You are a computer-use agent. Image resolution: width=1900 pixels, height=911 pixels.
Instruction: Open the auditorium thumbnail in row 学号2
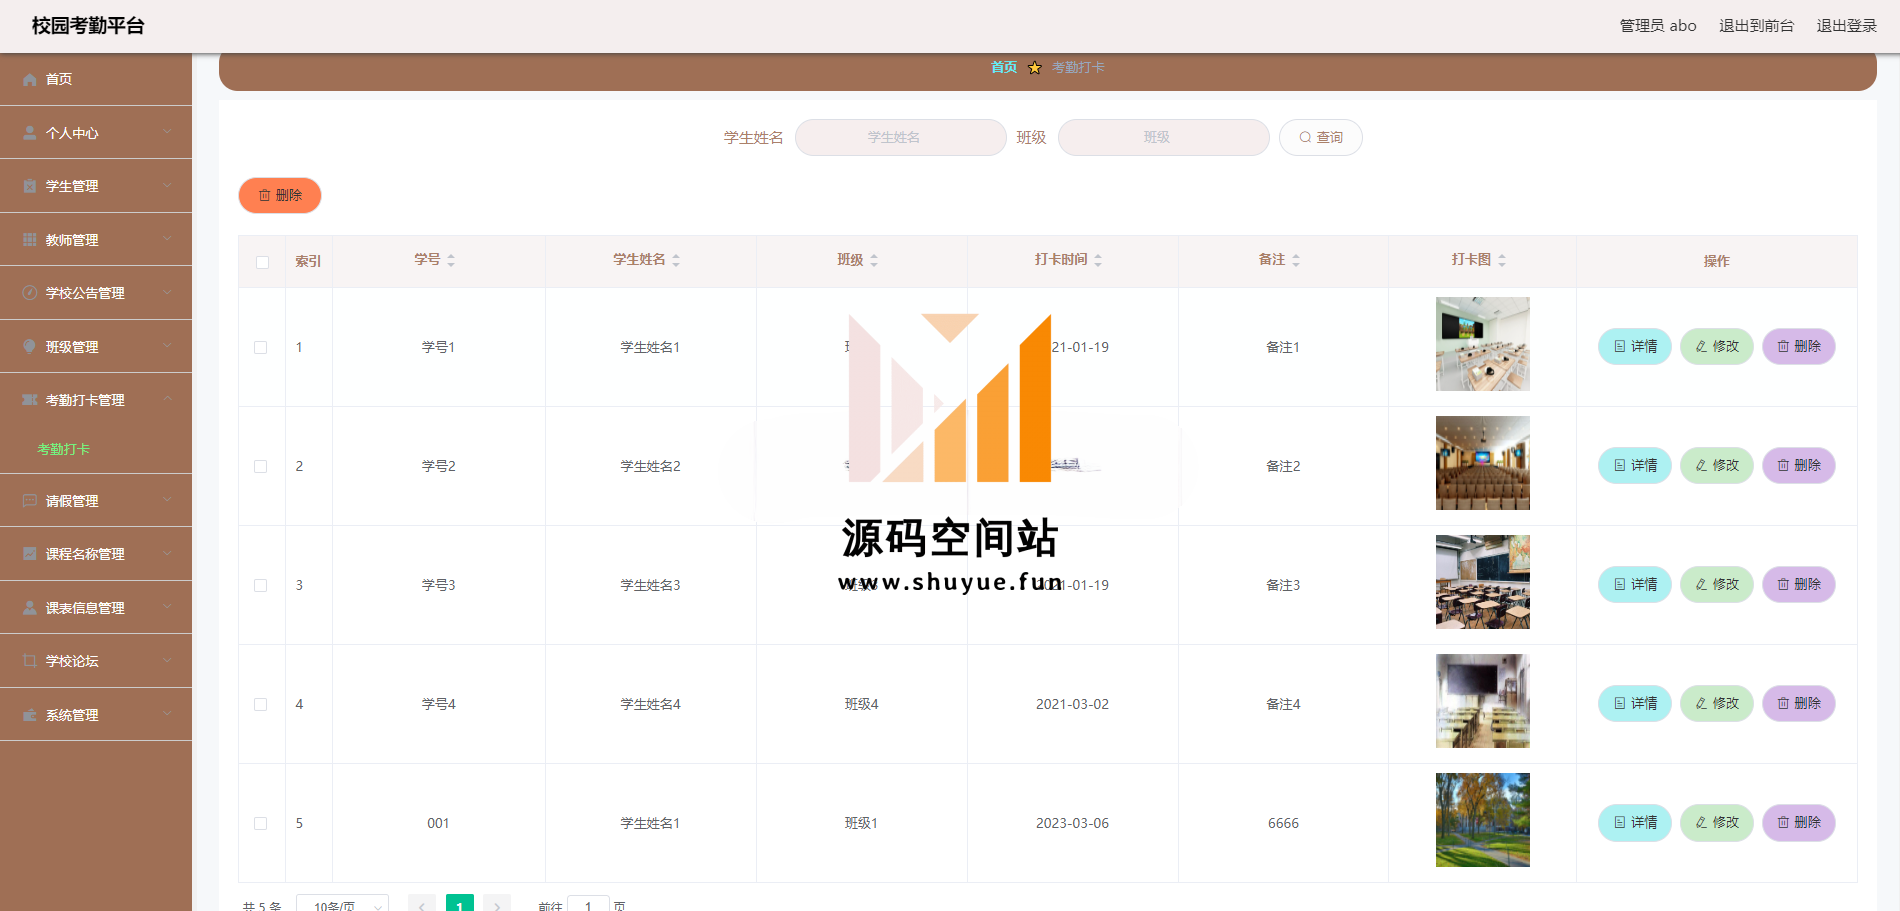(x=1483, y=463)
